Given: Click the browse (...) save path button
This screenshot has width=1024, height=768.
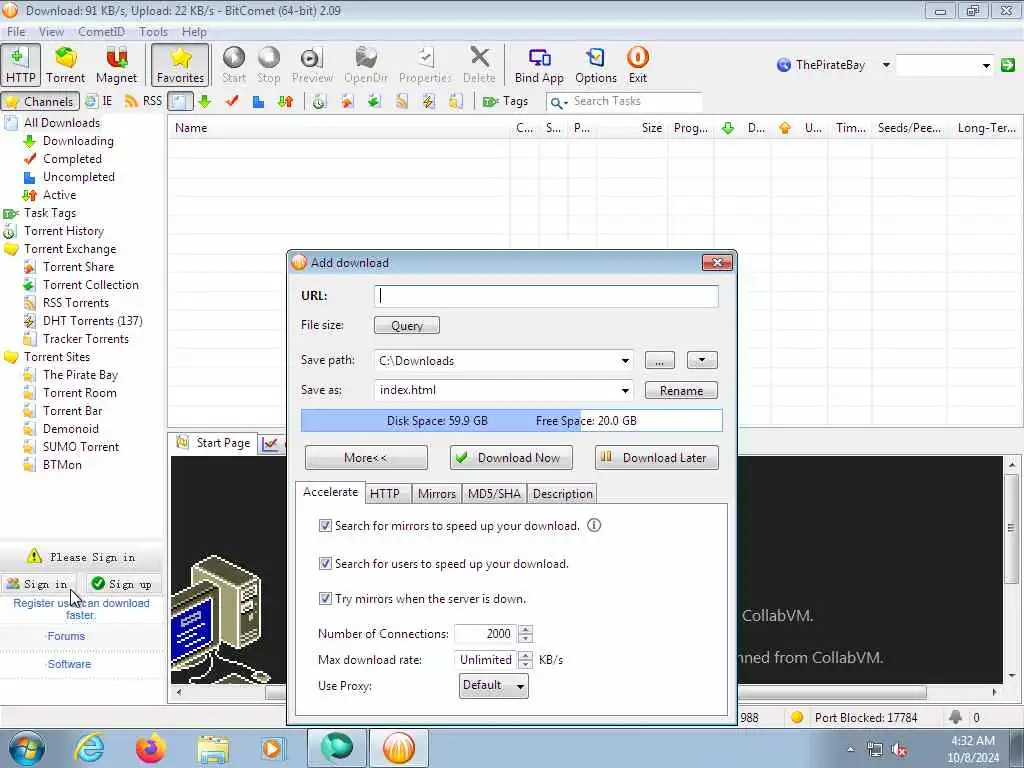Looking at the screenshot, I should [660, 360].
